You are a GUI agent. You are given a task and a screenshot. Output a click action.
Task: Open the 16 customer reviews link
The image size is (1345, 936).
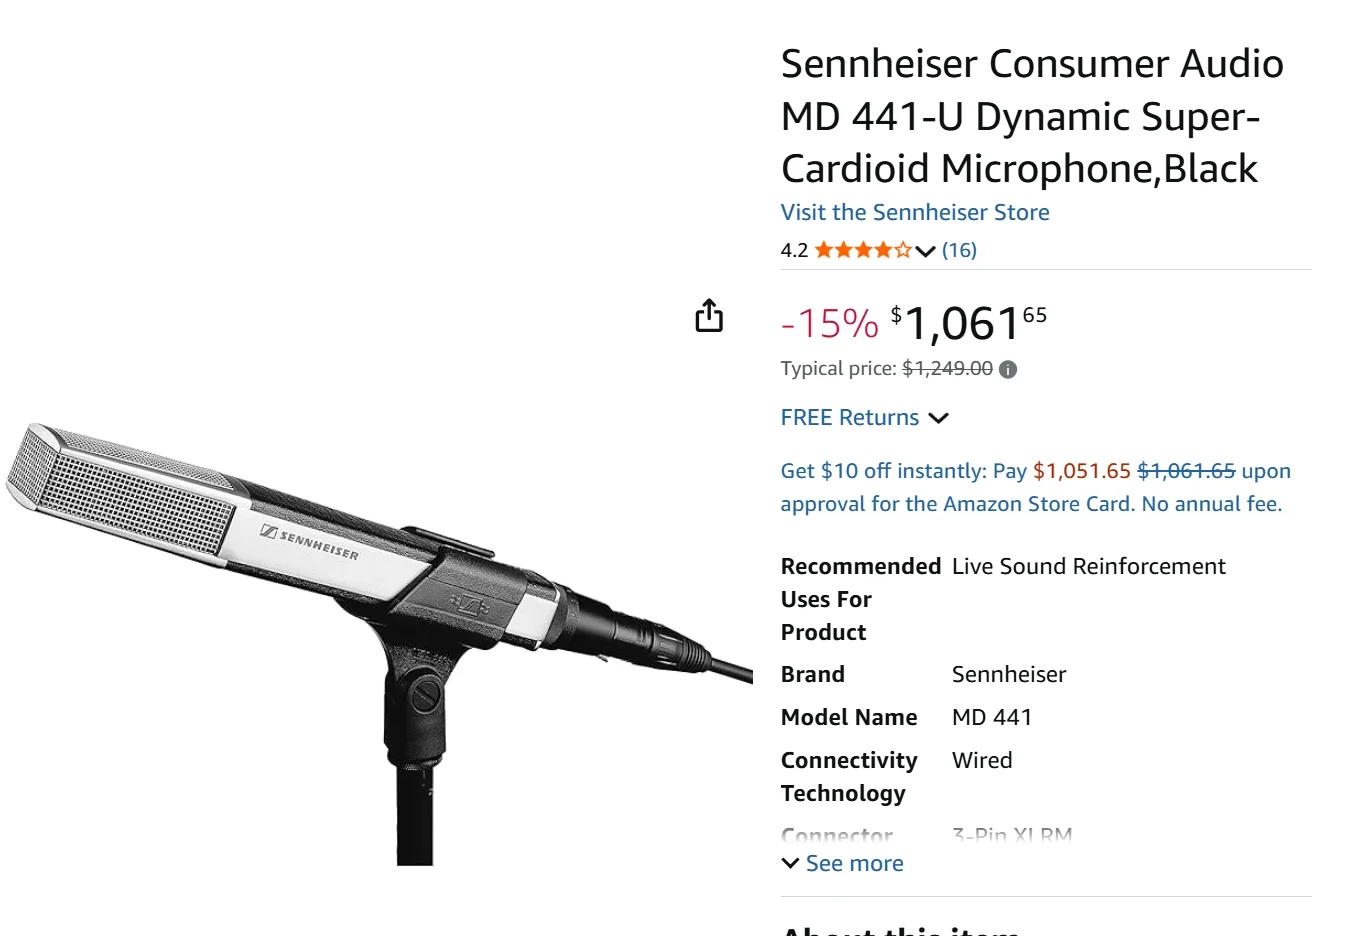(959, 250)
